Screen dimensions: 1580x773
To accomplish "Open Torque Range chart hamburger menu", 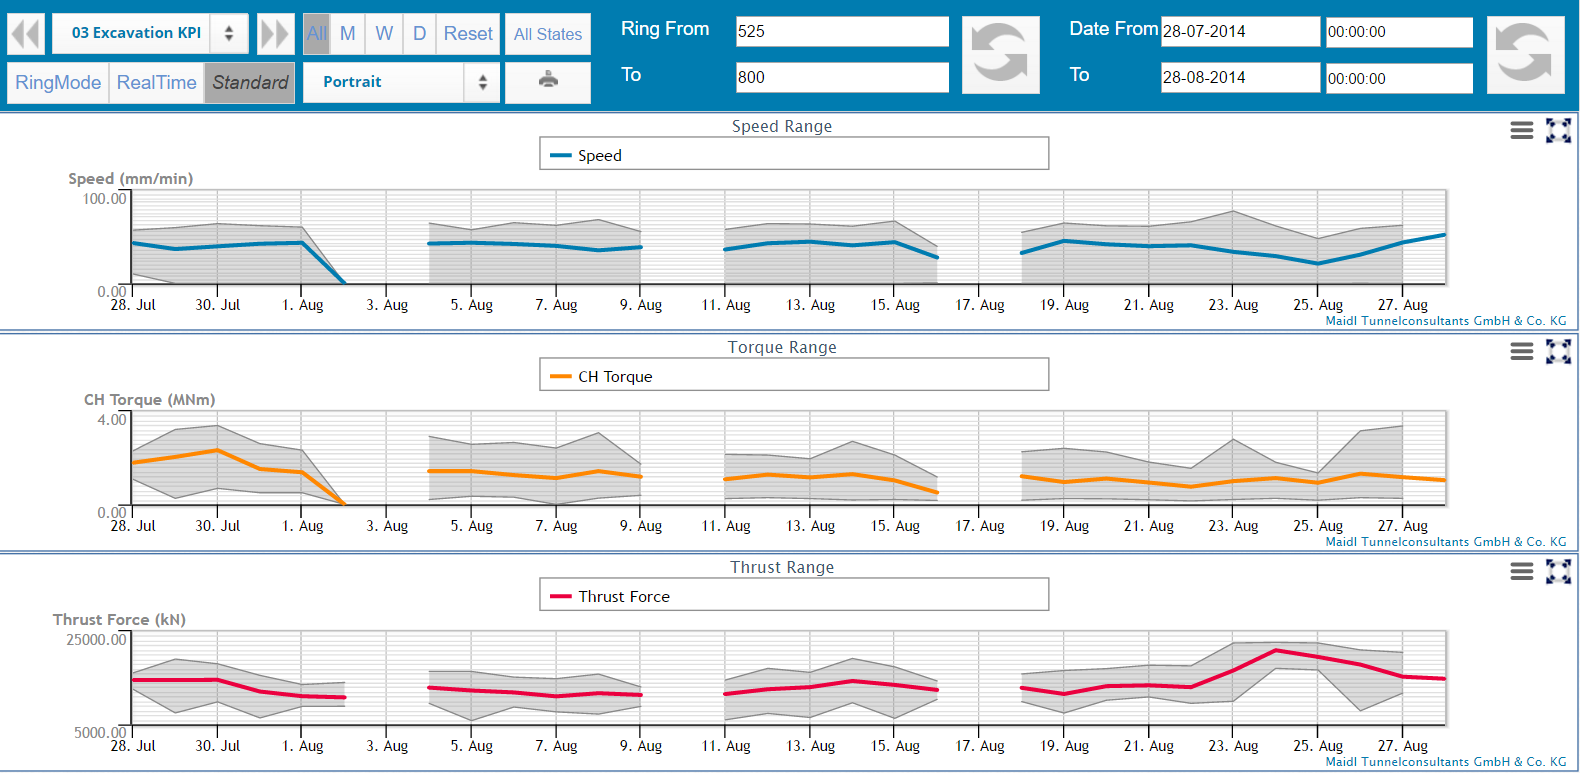I will coord(1521,351).
